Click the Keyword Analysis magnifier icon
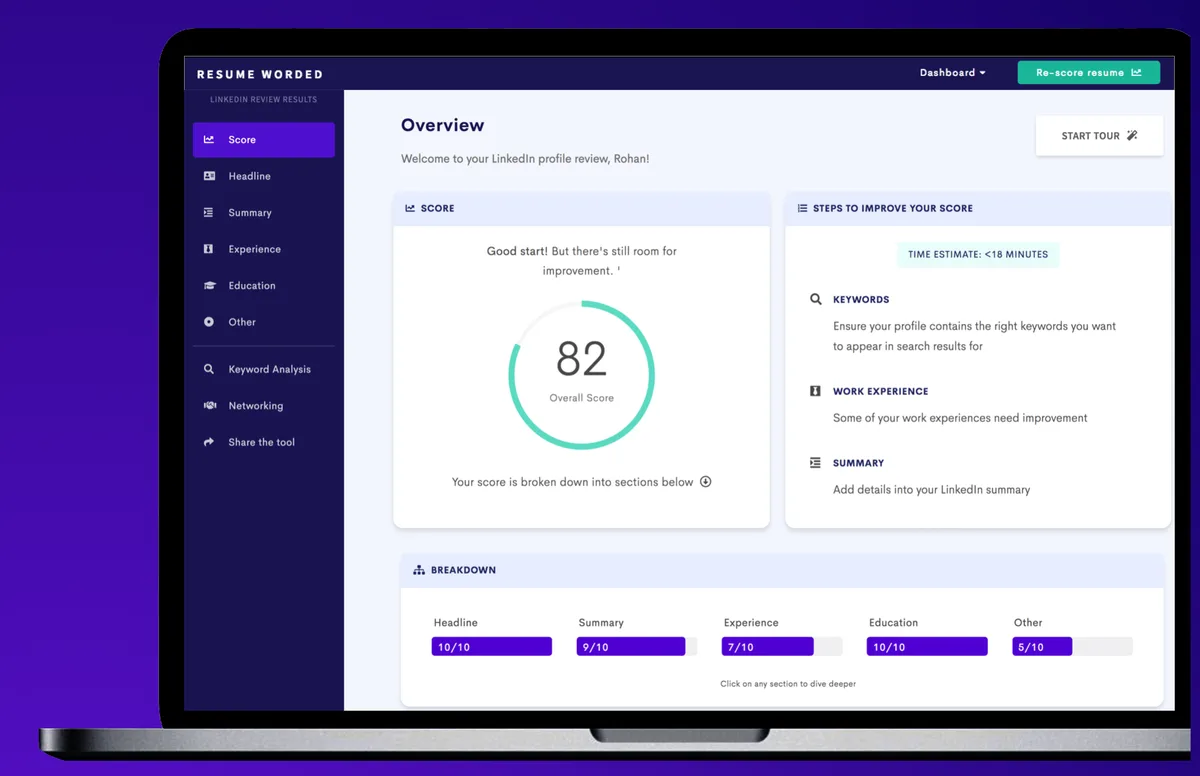This screenshot has height=776, width=1200. point(209,369)
